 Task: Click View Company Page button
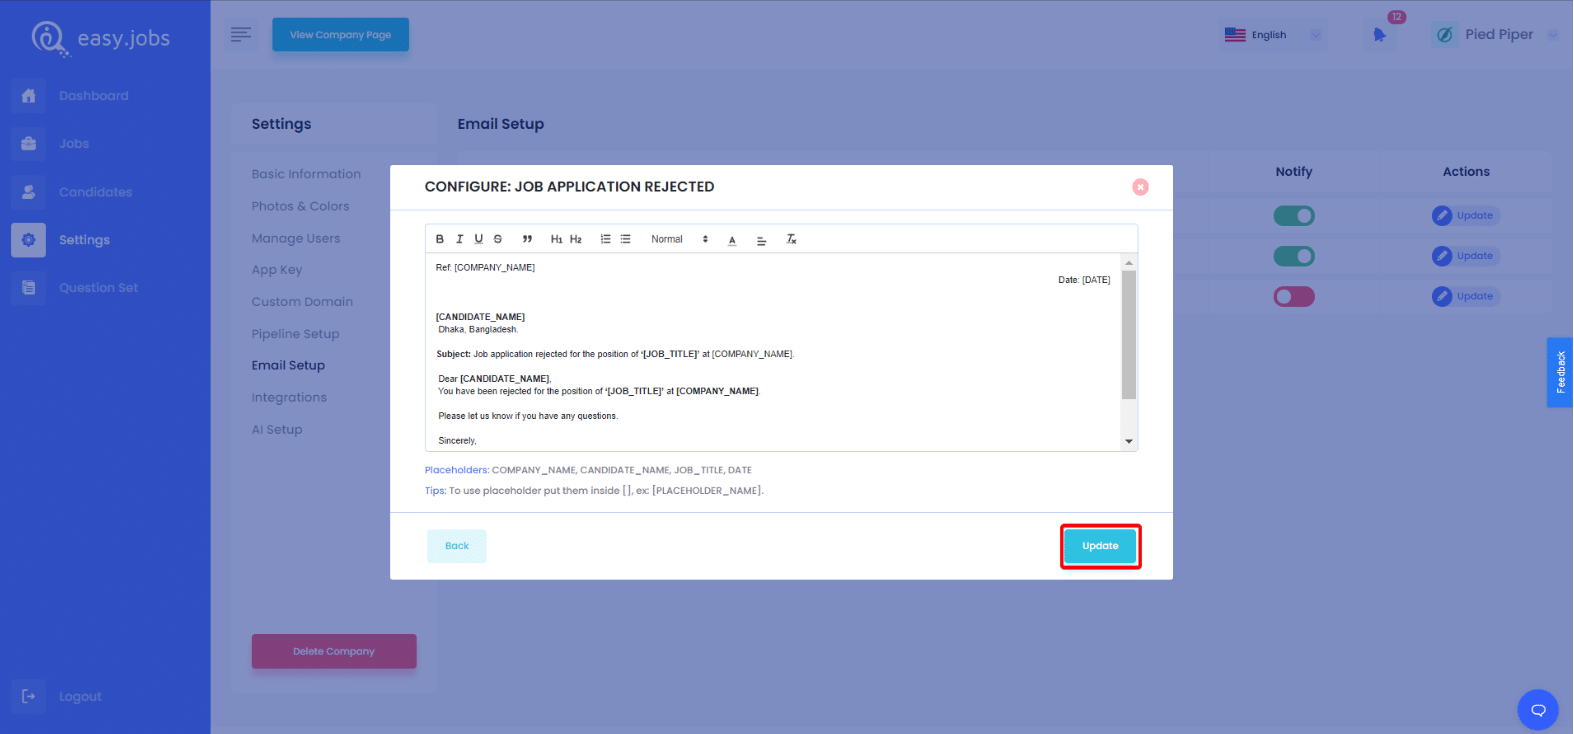point(340,35)
